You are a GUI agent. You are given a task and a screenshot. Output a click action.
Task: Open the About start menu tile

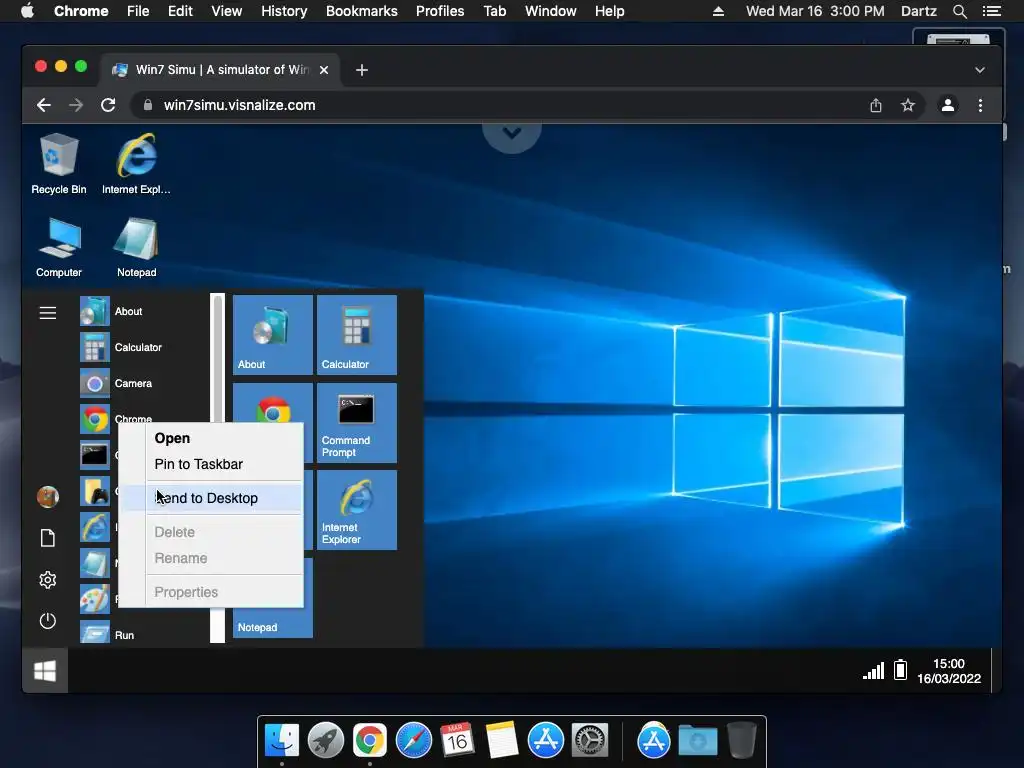(273, 335)
